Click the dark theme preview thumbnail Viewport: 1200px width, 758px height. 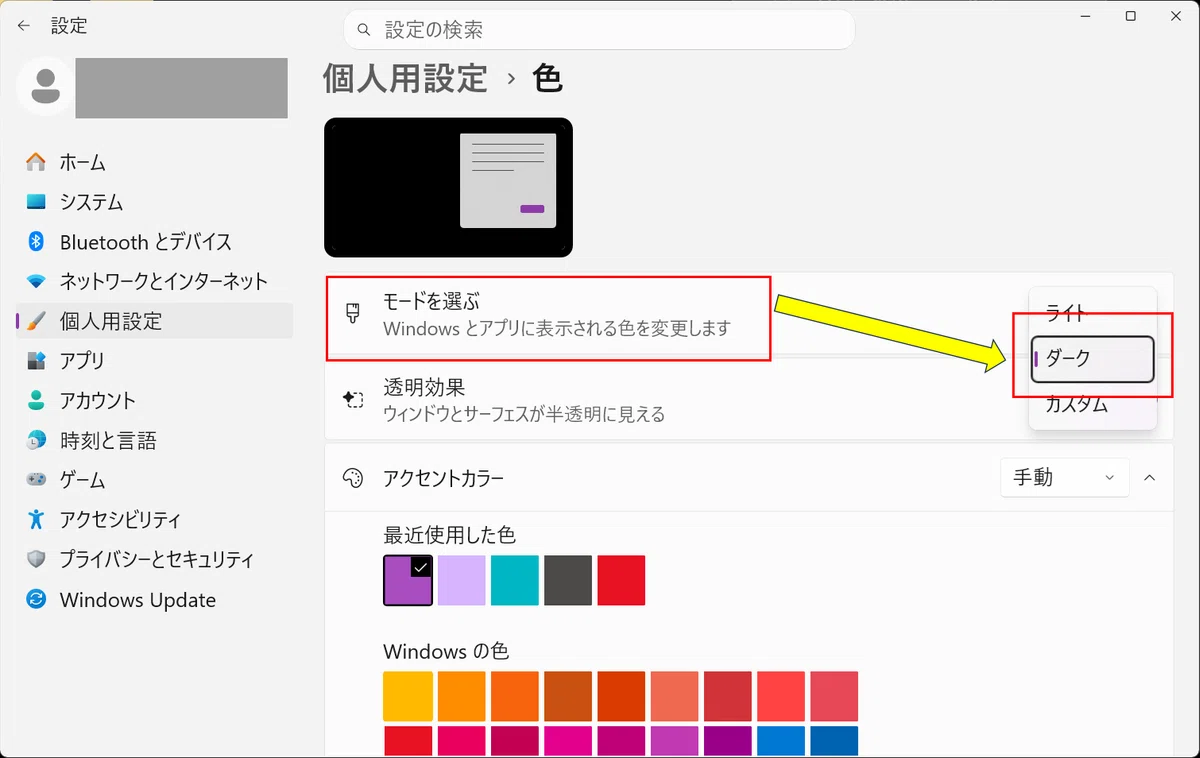pos(448,188)
